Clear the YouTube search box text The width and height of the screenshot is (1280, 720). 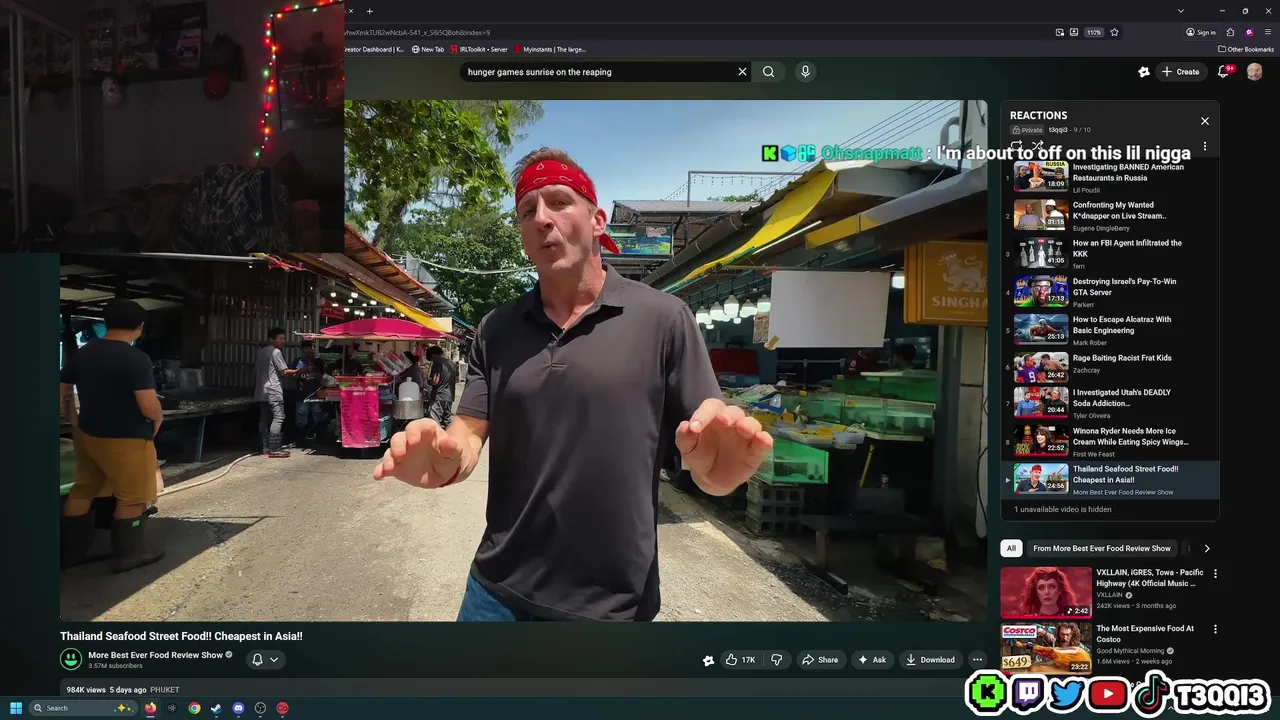742,72
